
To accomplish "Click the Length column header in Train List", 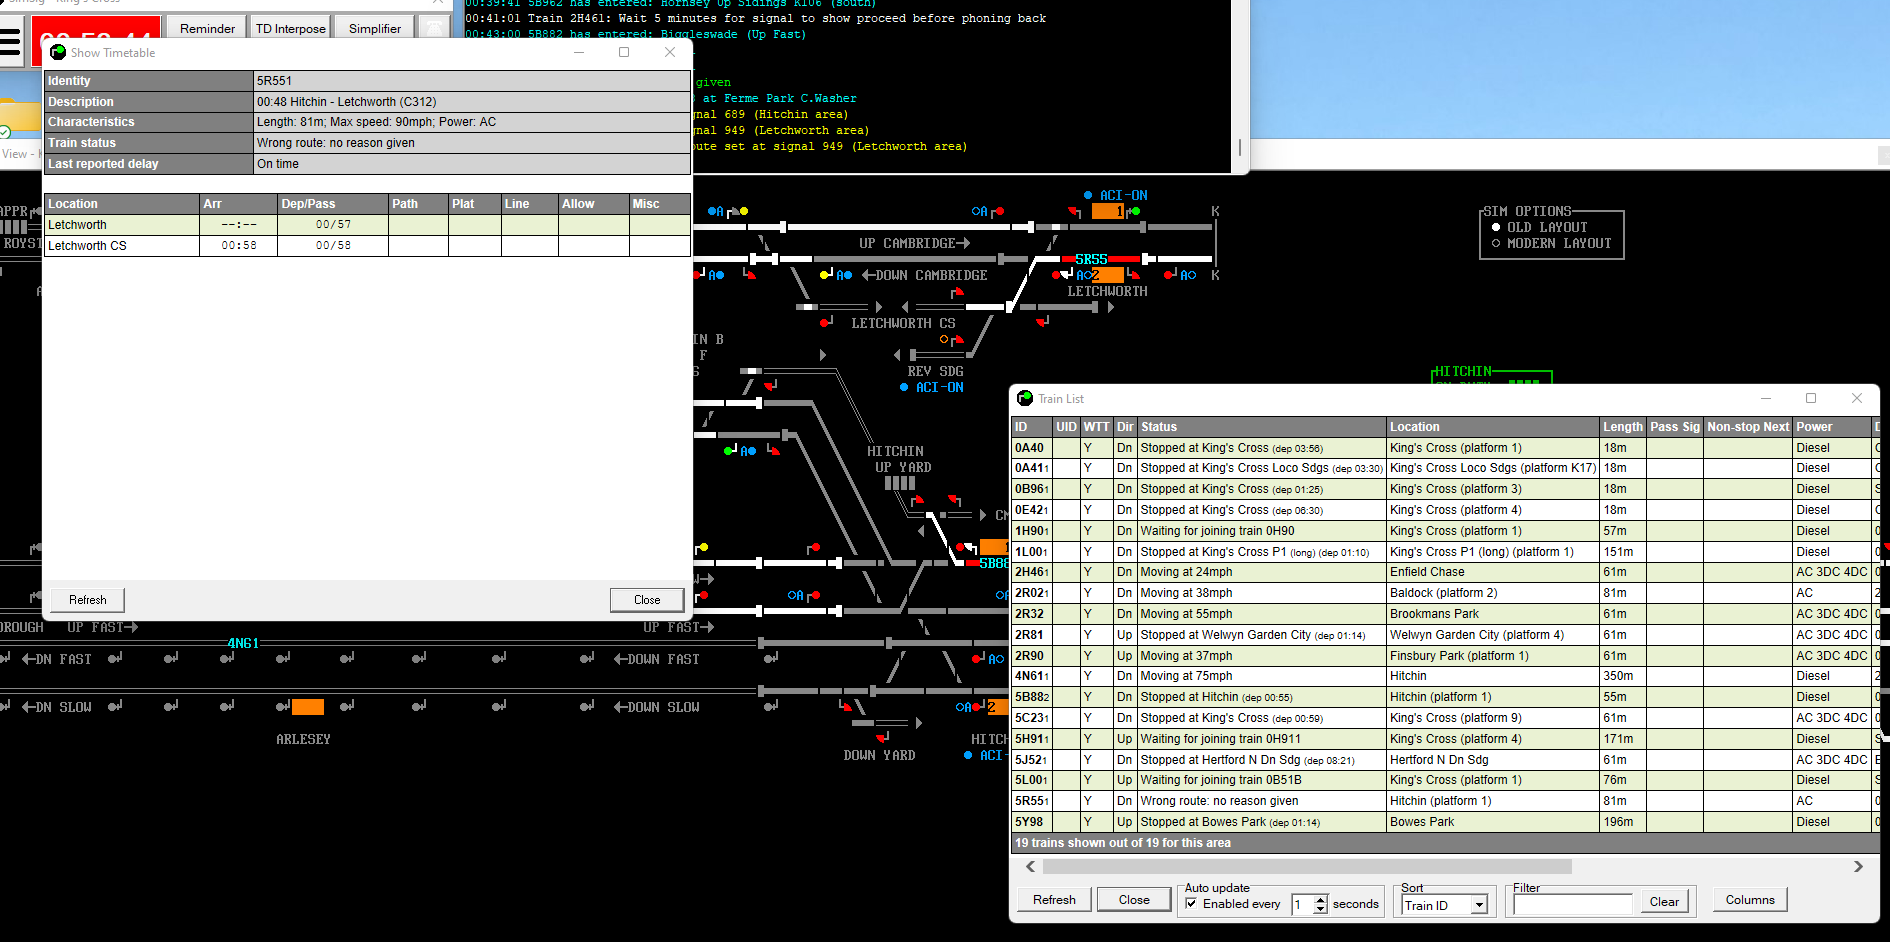I will (x=1623, y=426).
